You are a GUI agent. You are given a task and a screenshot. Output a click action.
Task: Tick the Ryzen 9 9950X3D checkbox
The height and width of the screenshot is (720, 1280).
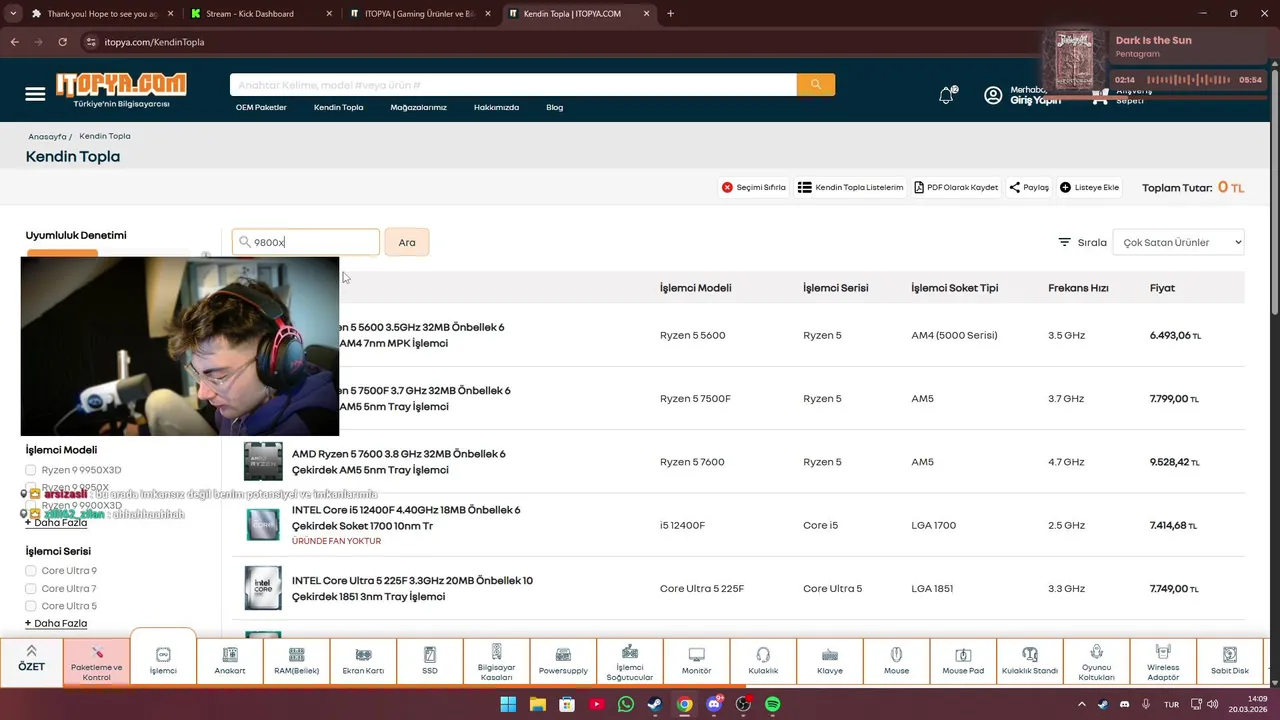pyautogui.click(x=31, y=470)
